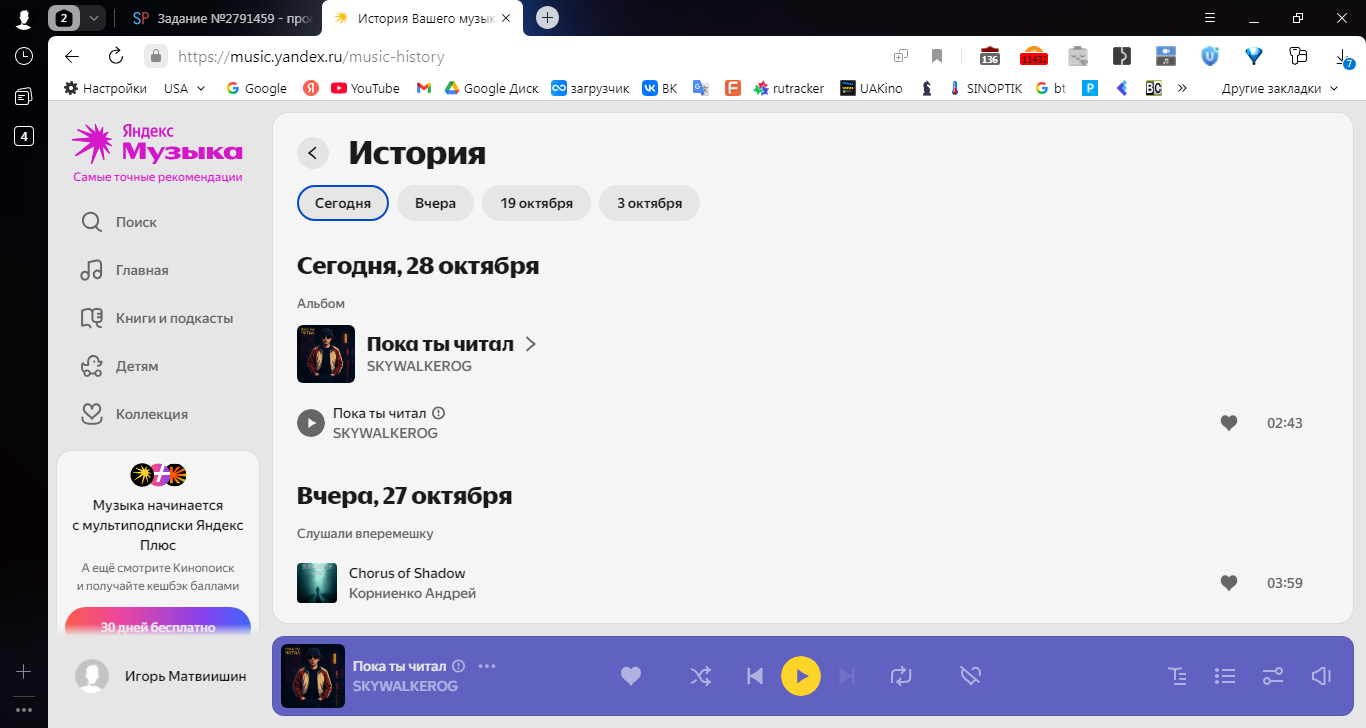Skip to the previous track

coord(755,676)
